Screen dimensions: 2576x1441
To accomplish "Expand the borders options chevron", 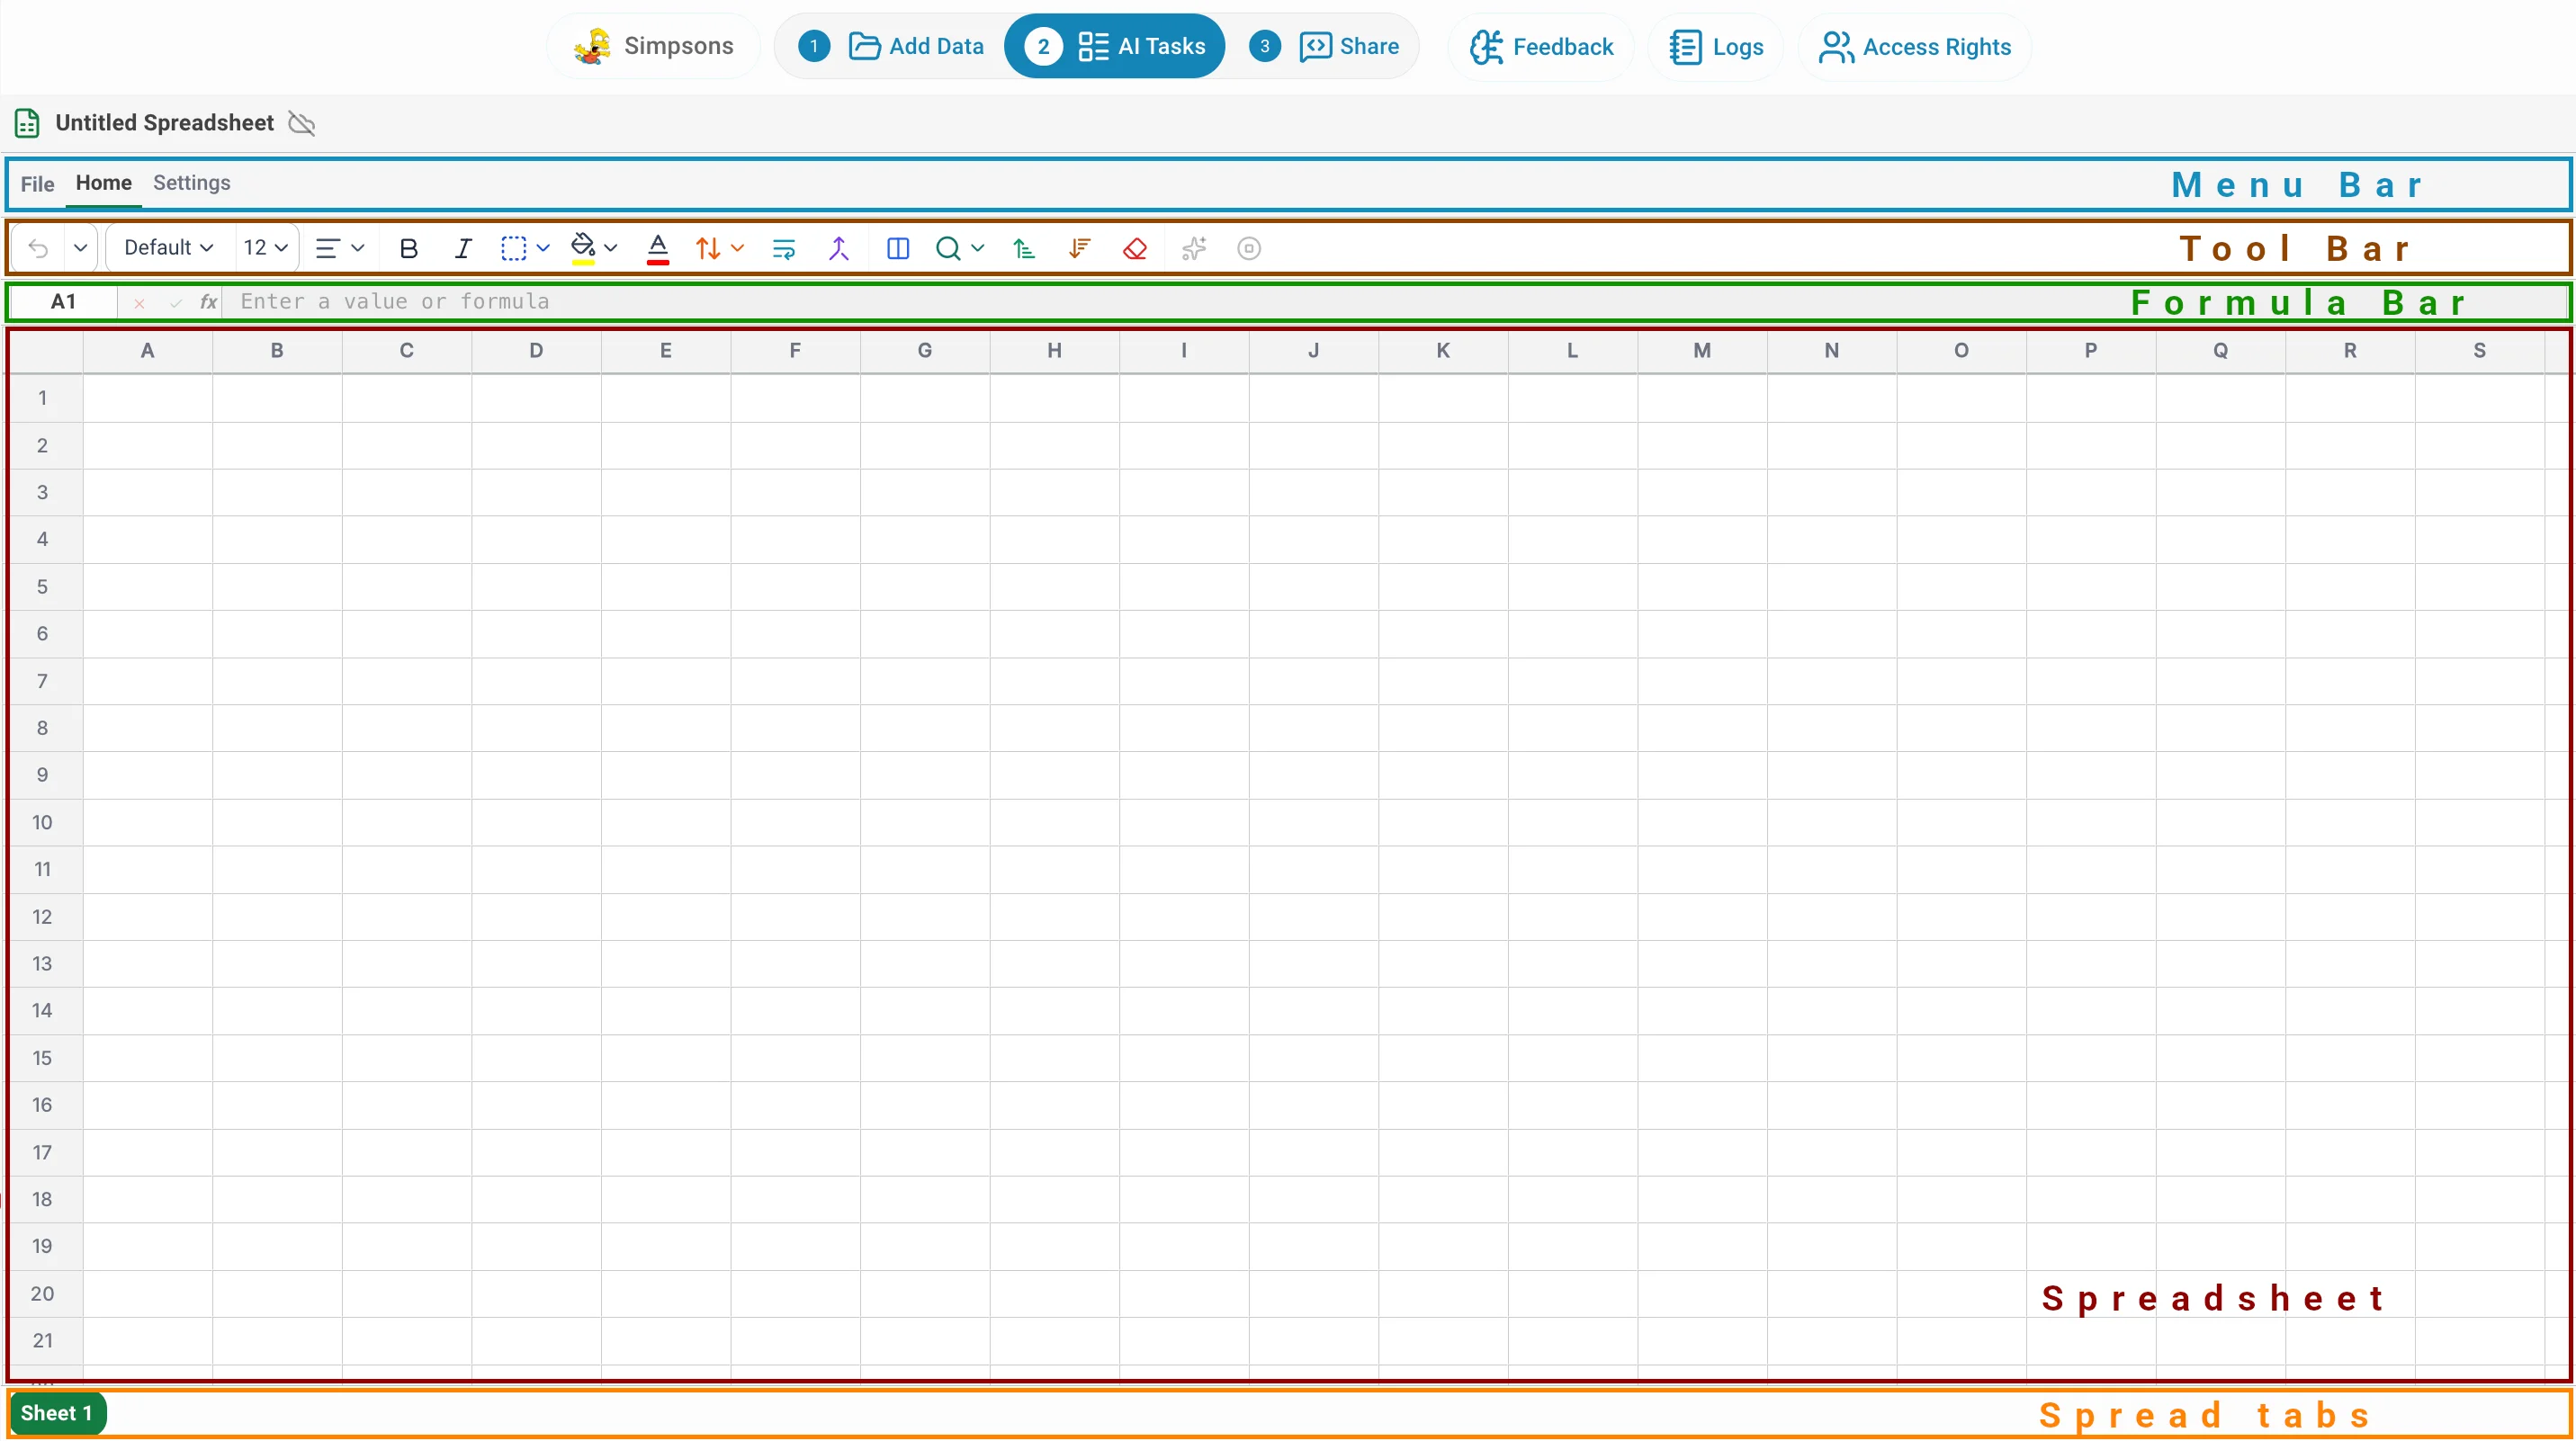I will (x=543, y=248).
